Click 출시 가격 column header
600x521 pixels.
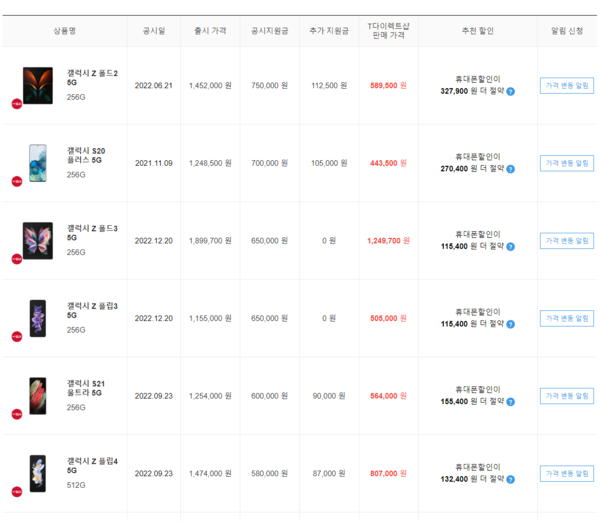(x=210, y=31)
